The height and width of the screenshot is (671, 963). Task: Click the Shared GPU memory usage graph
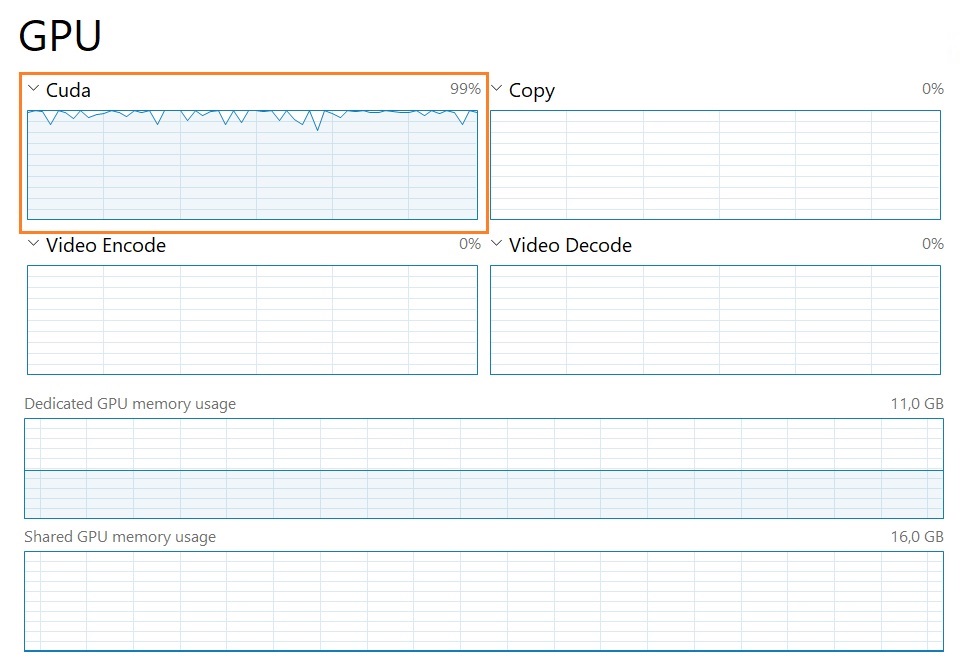[x=484, y=601]
